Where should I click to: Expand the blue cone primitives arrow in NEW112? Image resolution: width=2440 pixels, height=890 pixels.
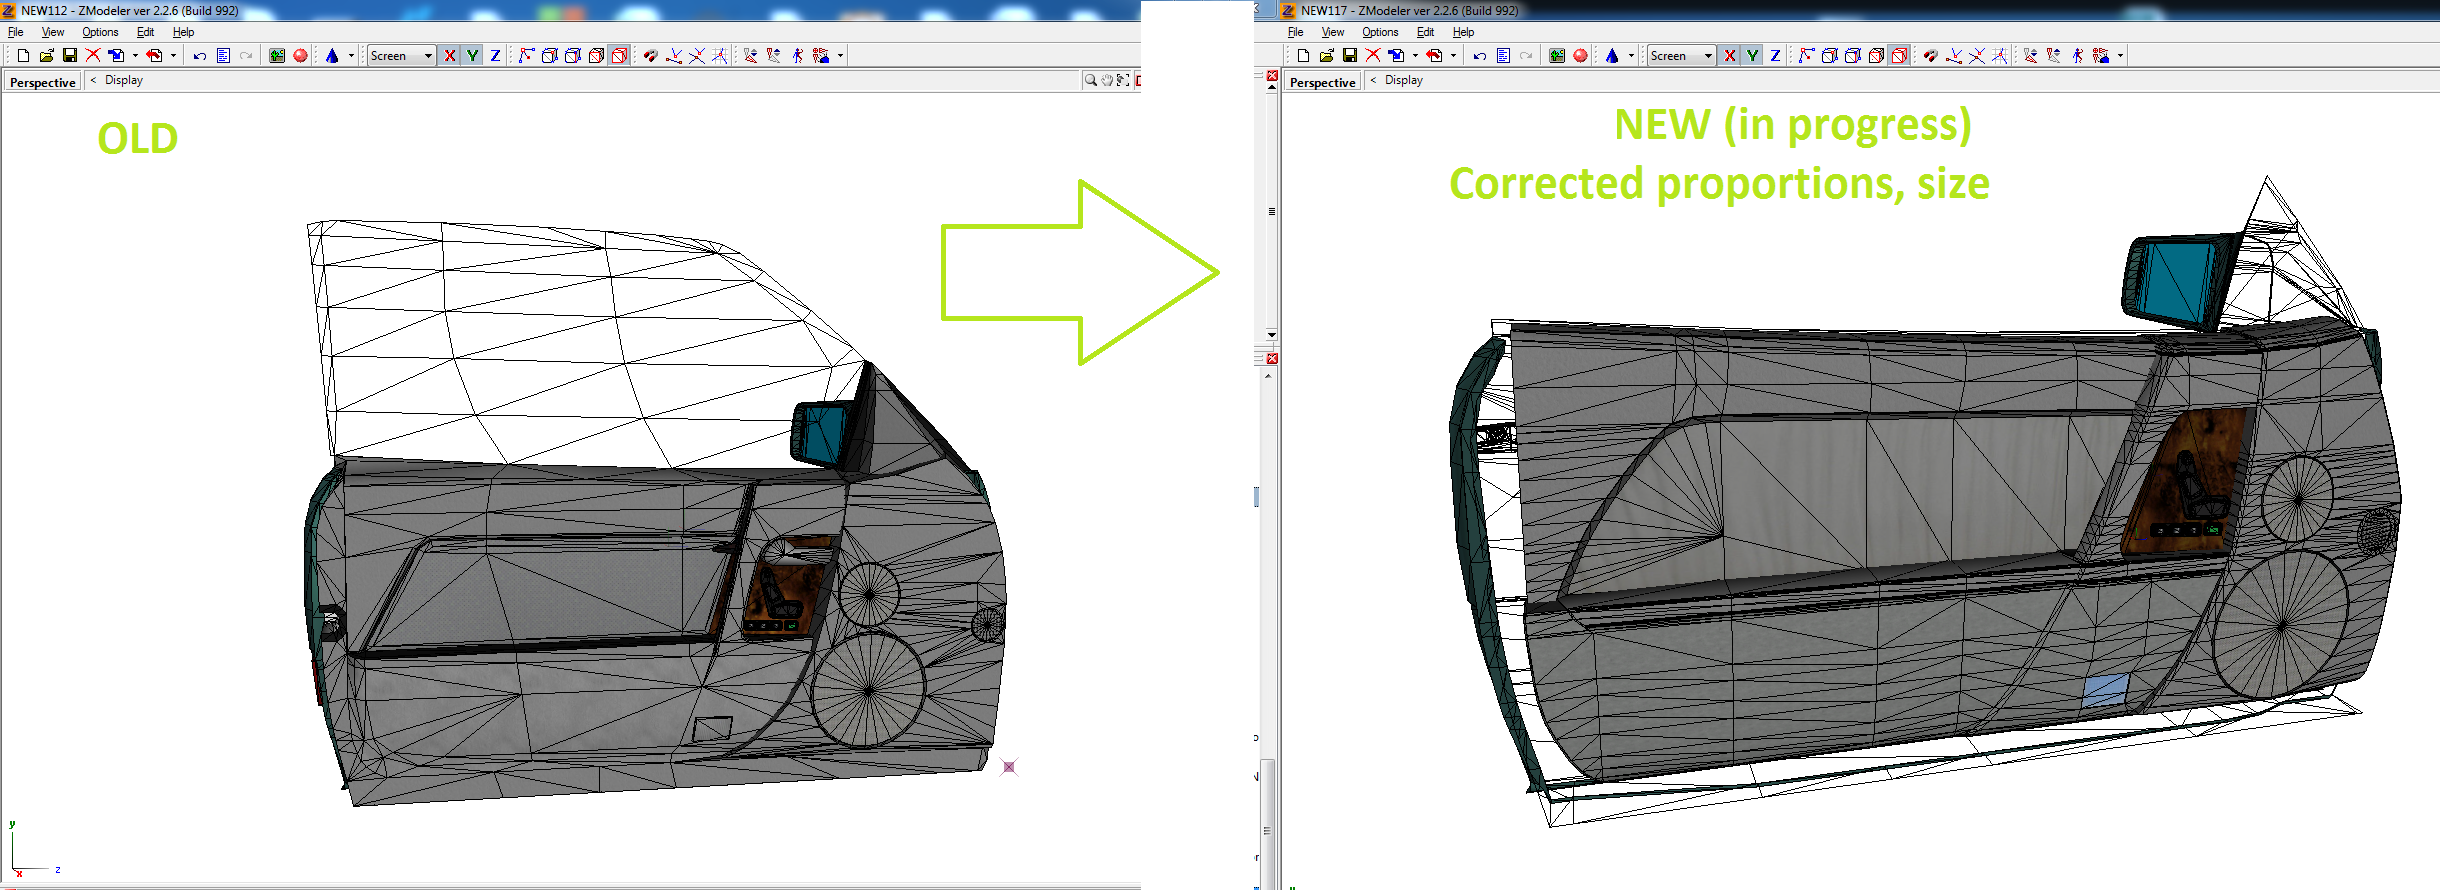tap(351, 56)
